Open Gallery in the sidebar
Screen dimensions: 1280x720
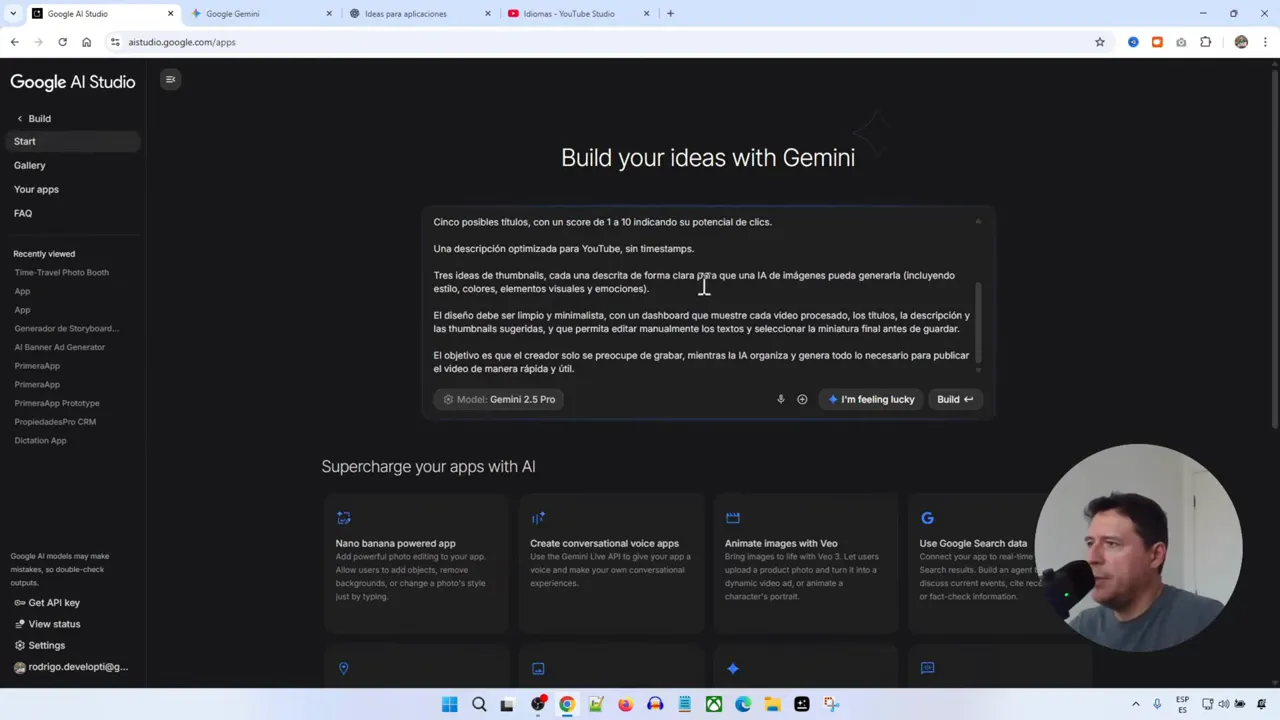(x=29, y=165)
